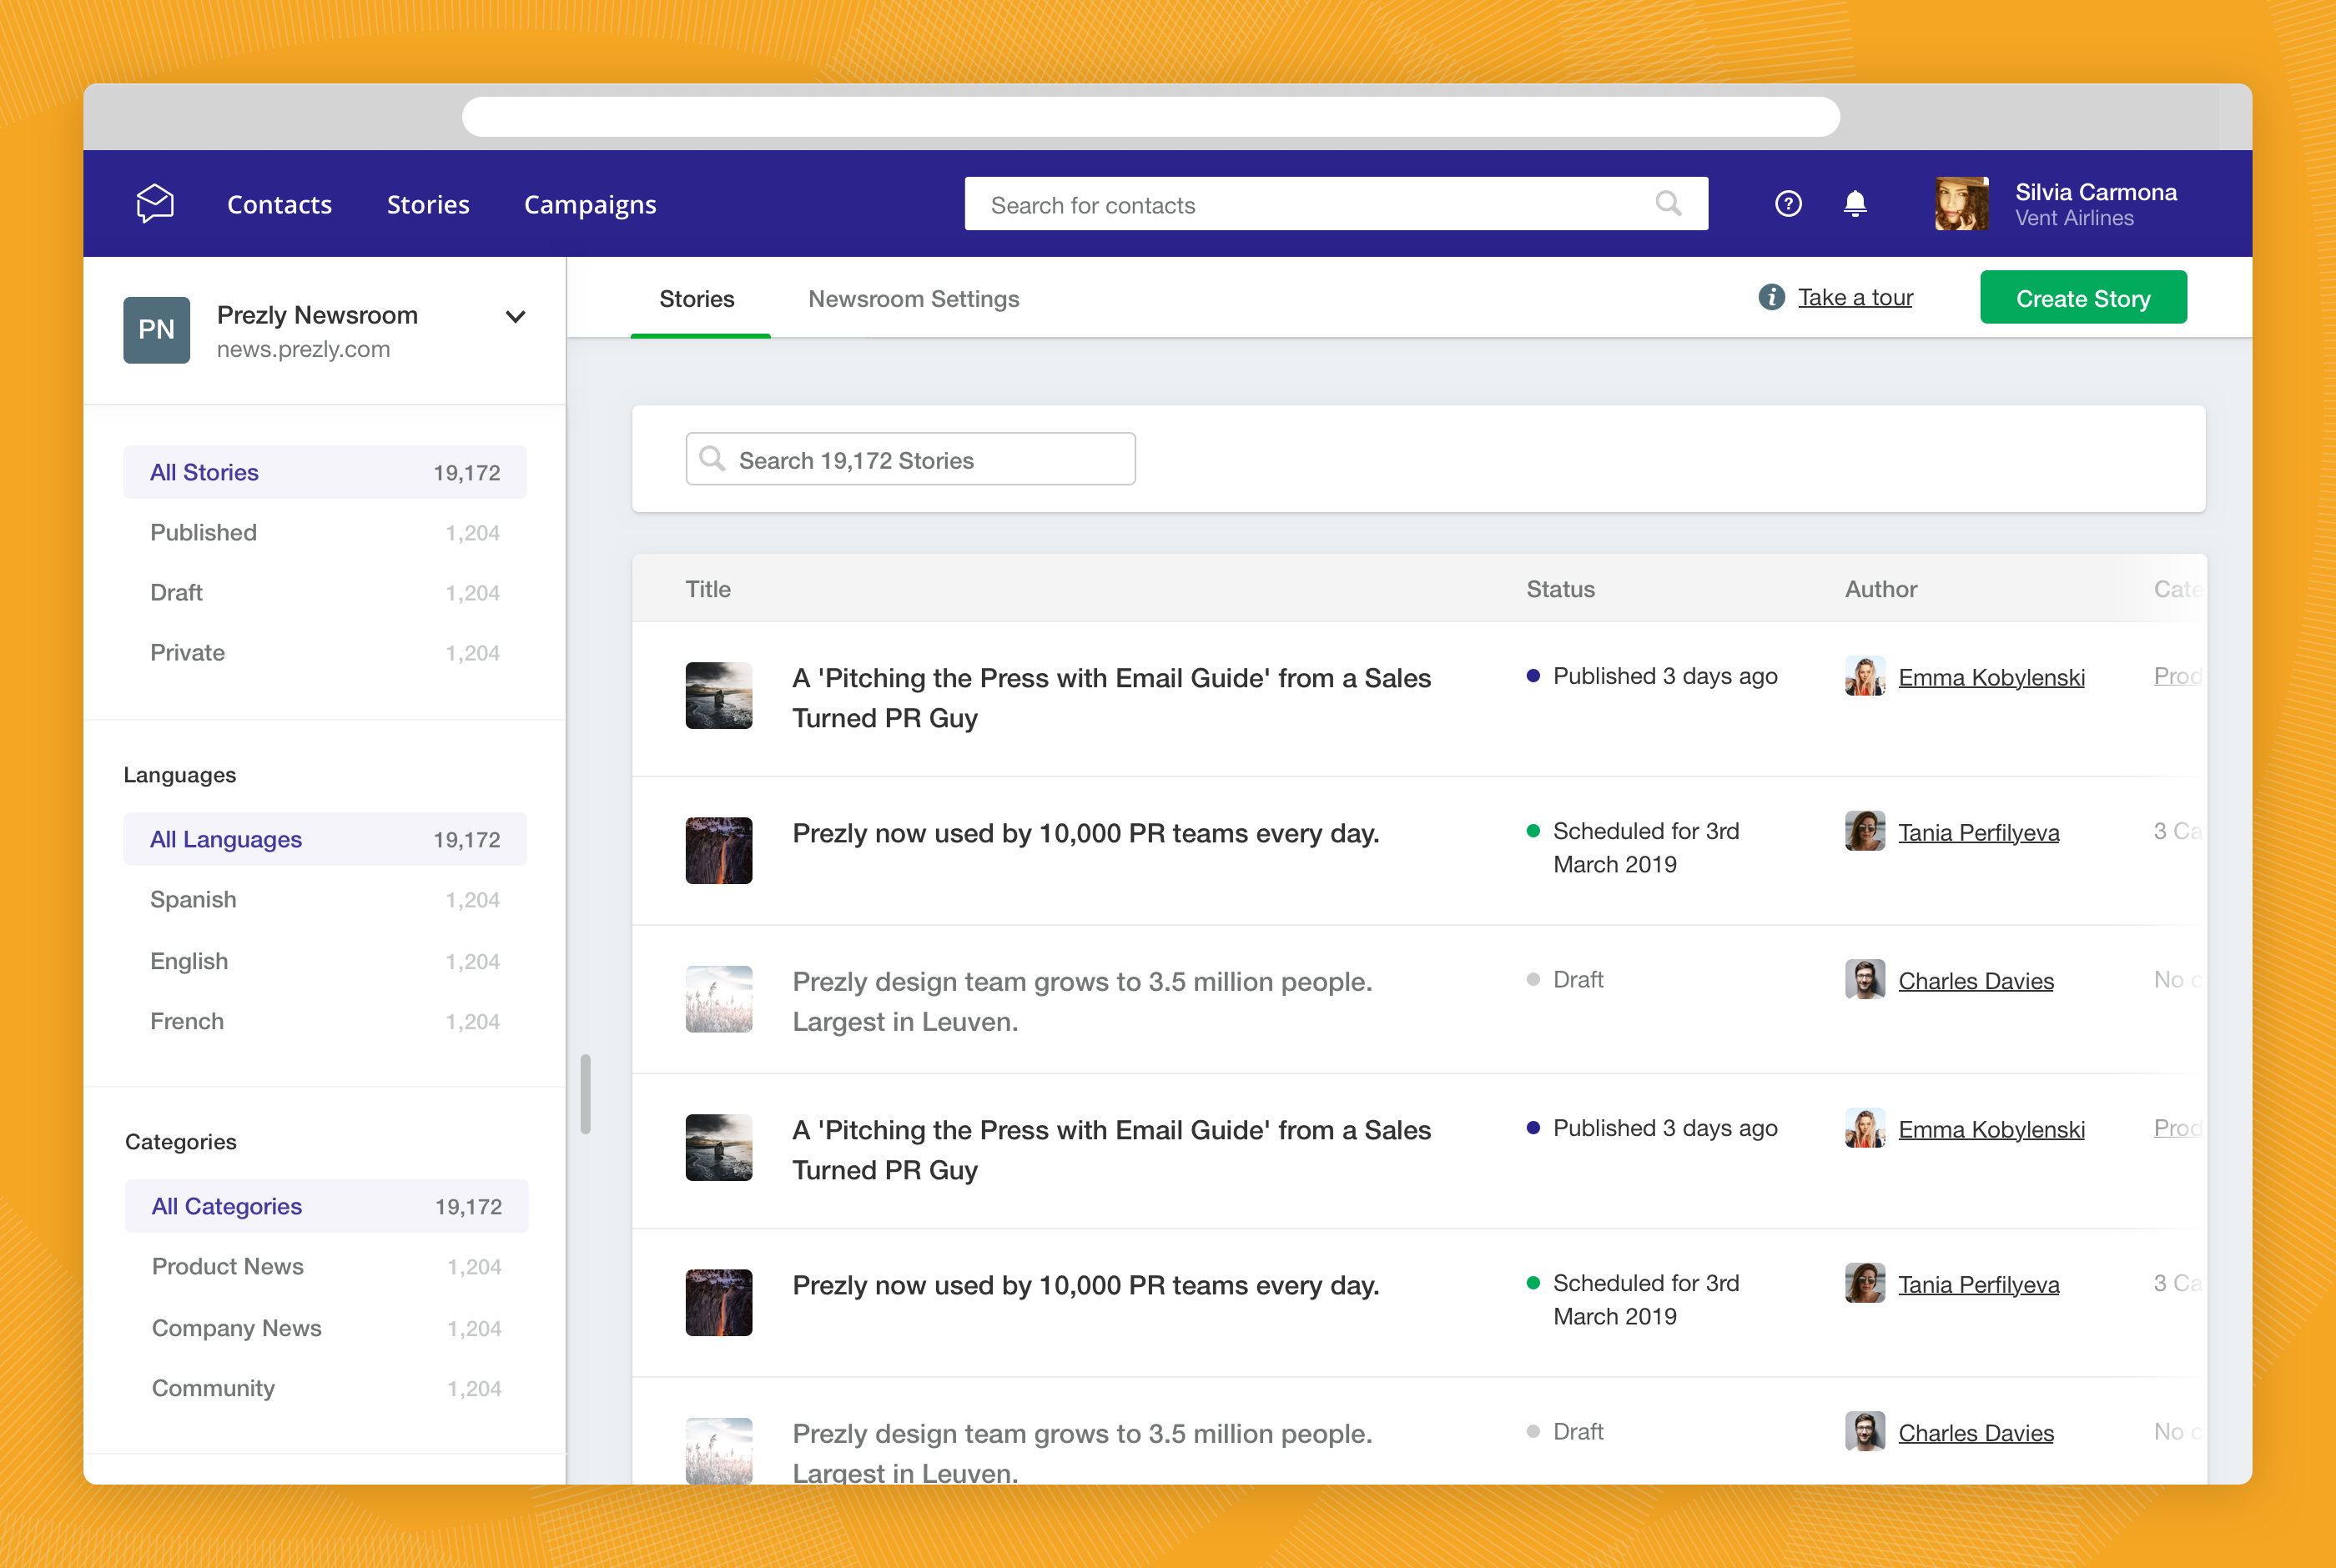Open first 'Prezly now used by 10,000' title
This screenshot has width=2336, height=1568.
(1086, 833)
